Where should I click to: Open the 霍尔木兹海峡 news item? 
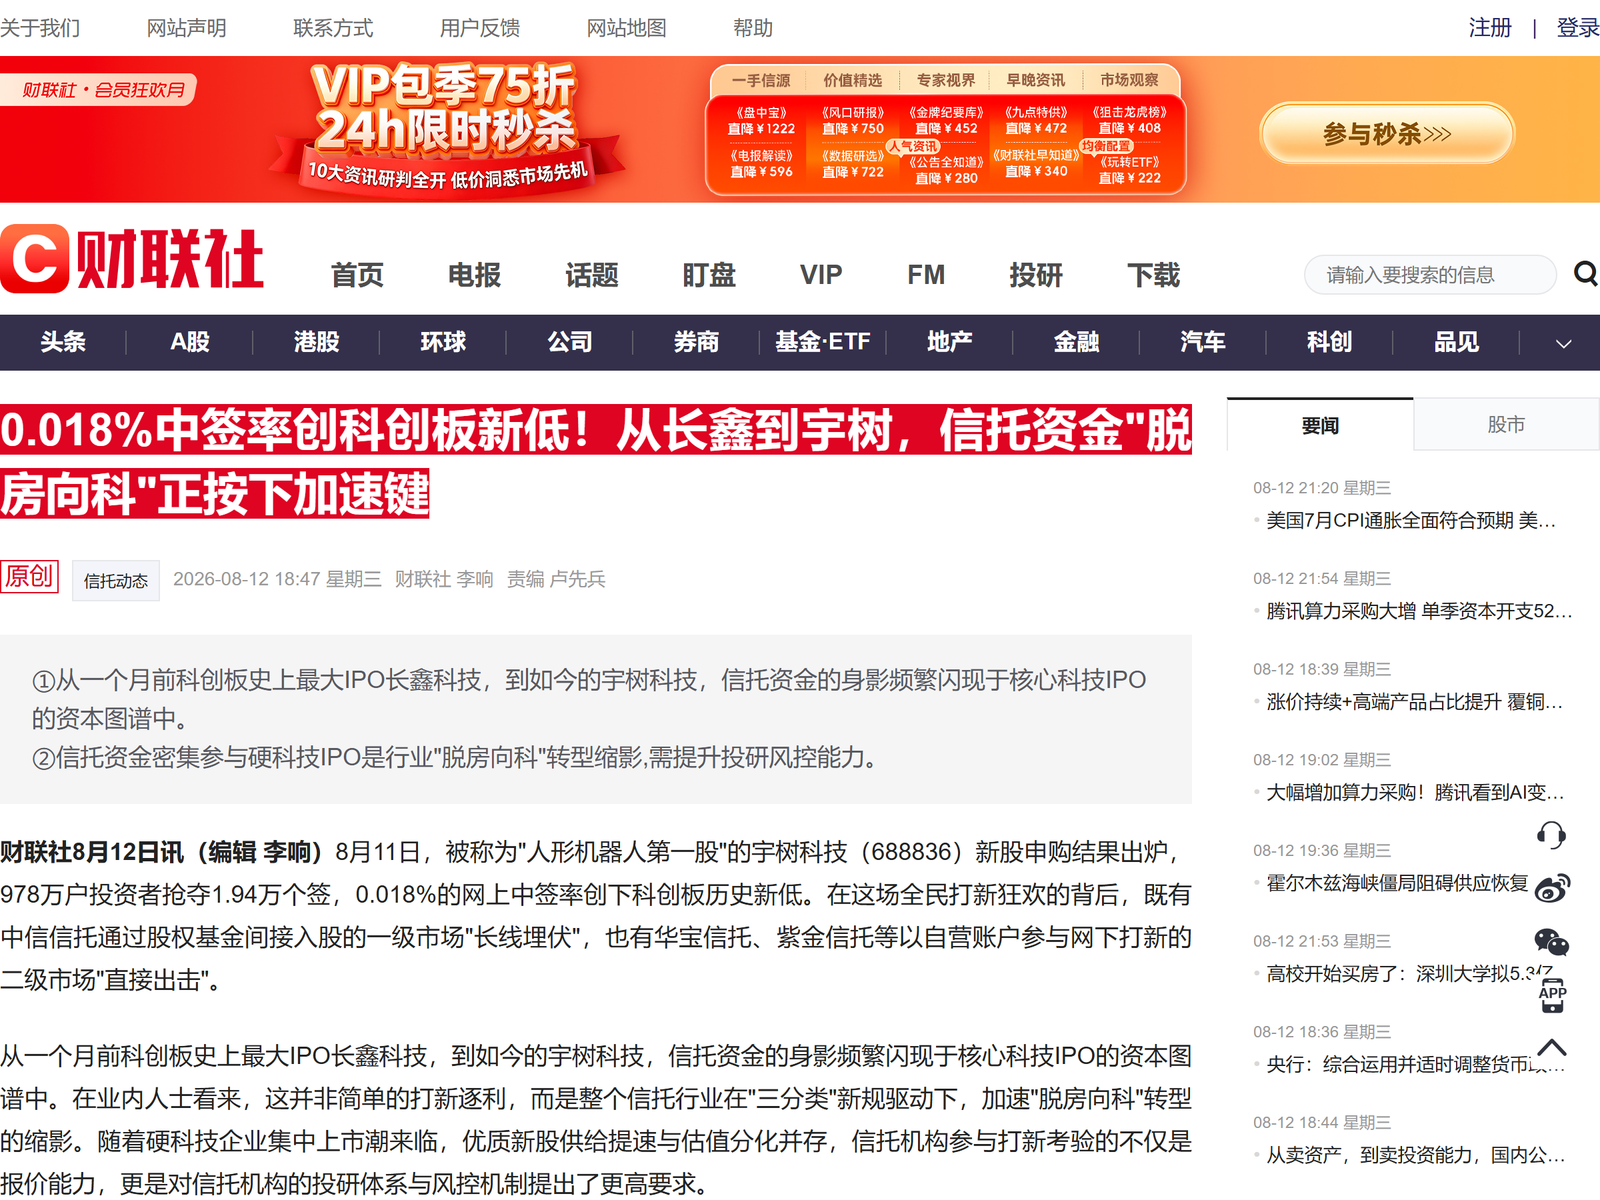1397,883
